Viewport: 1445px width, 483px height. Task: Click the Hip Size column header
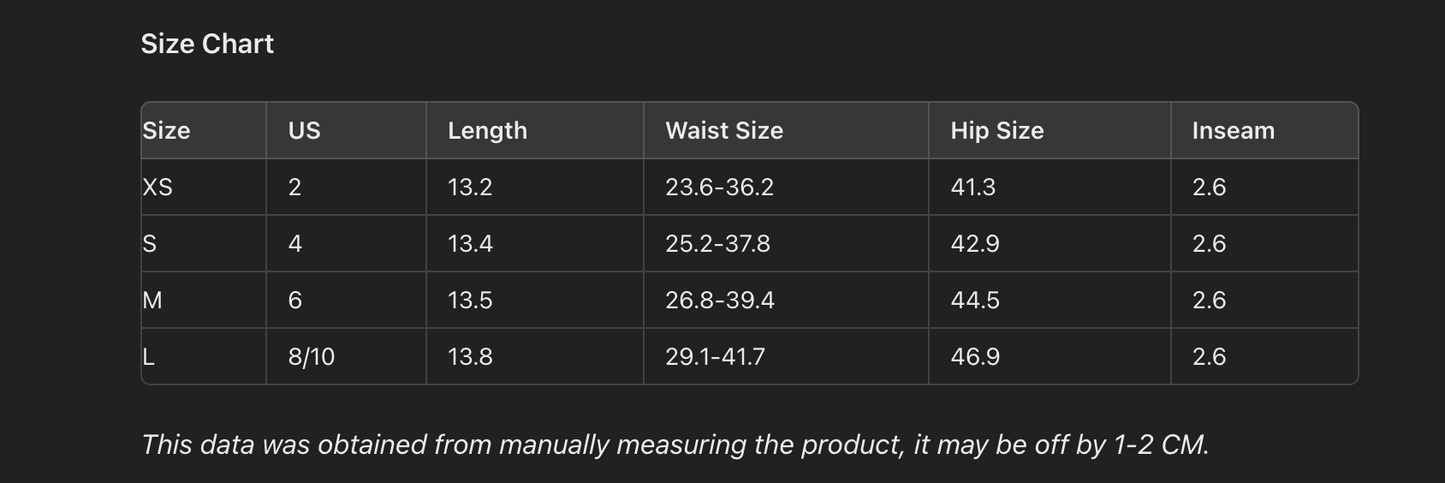997,131
